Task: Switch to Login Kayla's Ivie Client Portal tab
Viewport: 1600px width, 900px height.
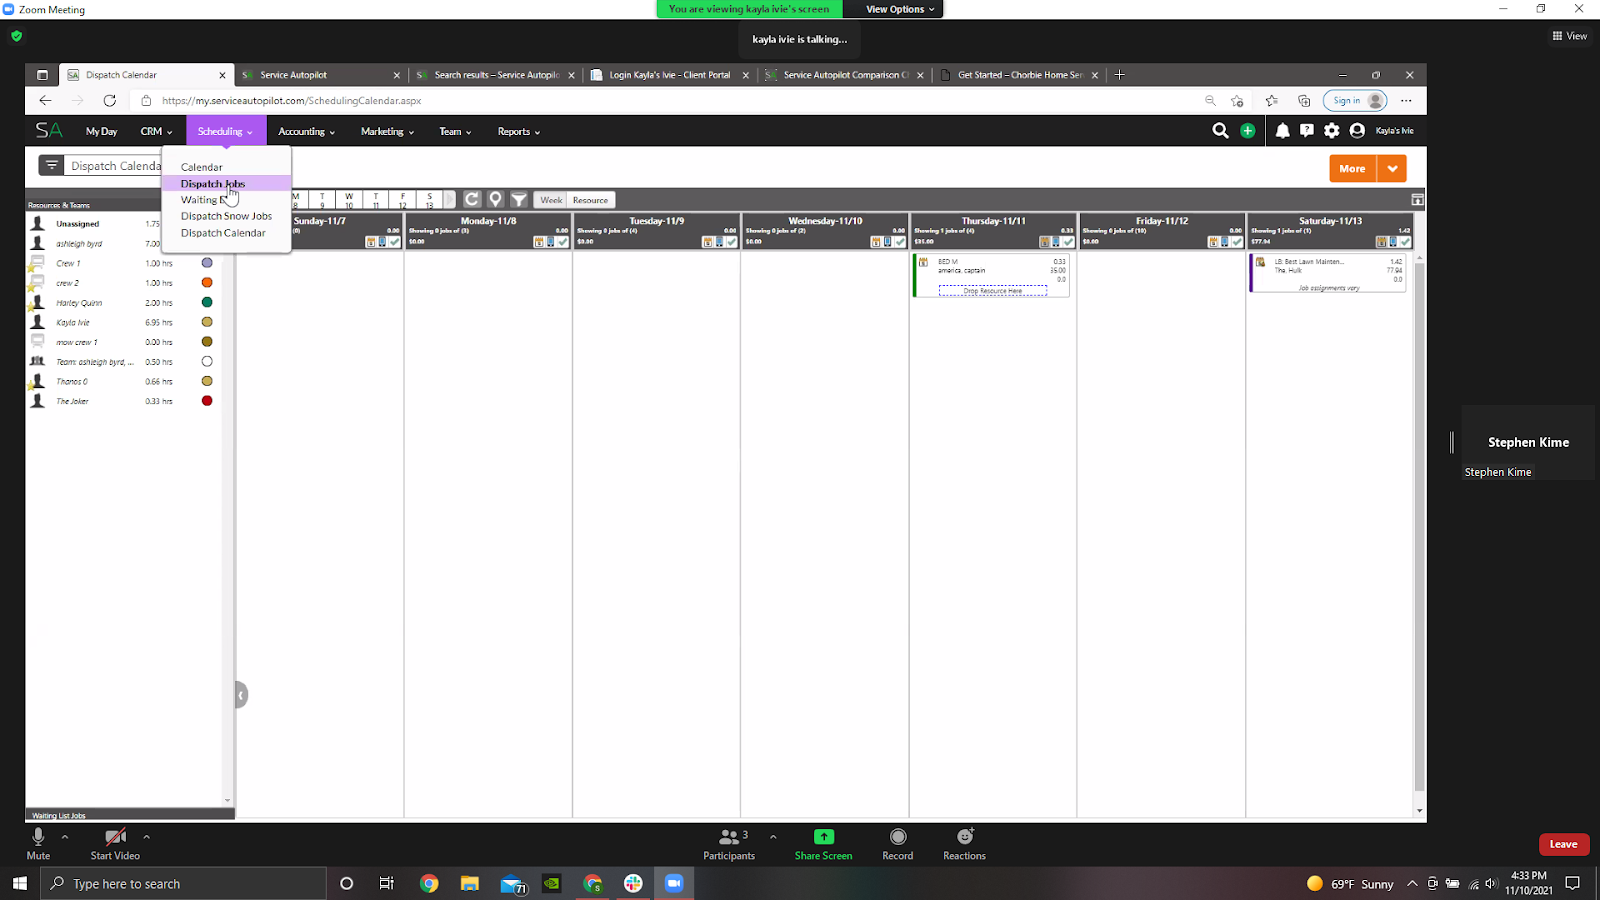Action: [670, 75]
